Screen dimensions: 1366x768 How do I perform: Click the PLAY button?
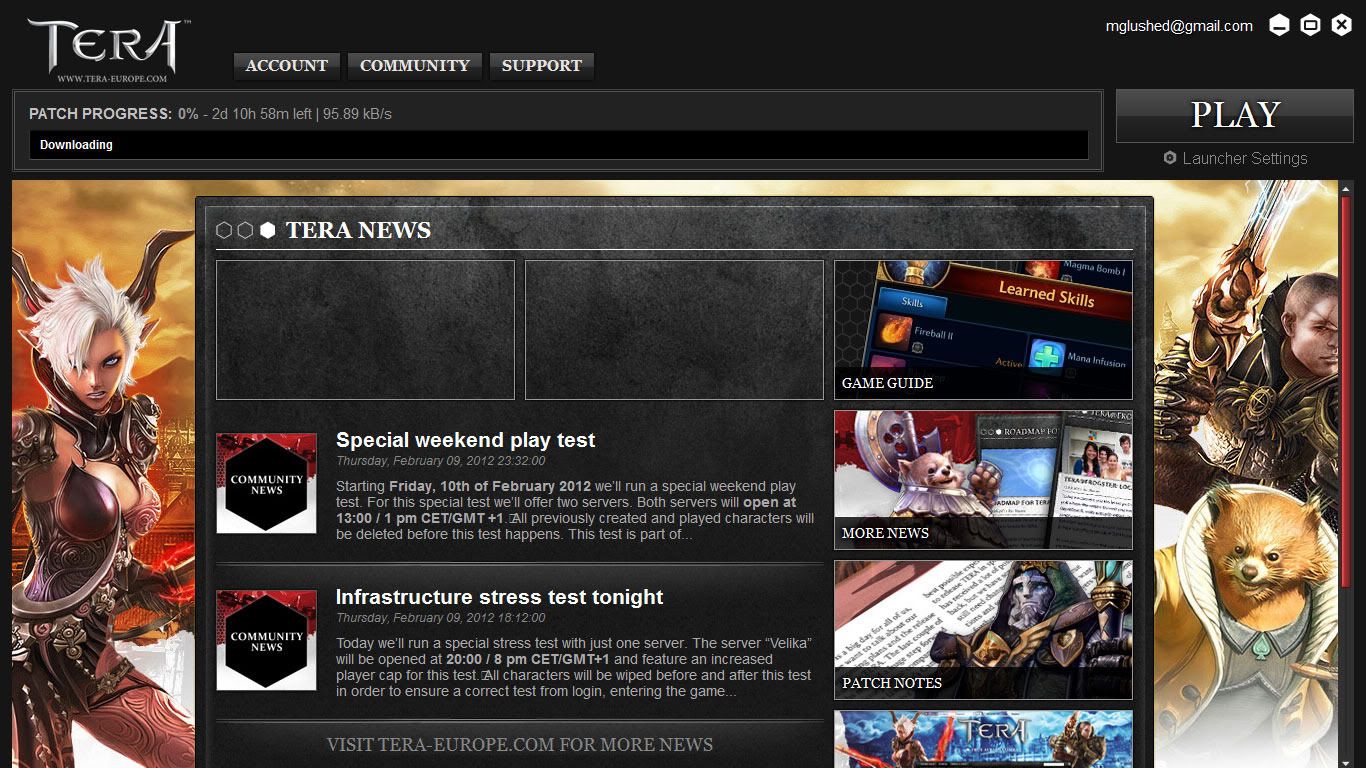(x=1235, y=115)
